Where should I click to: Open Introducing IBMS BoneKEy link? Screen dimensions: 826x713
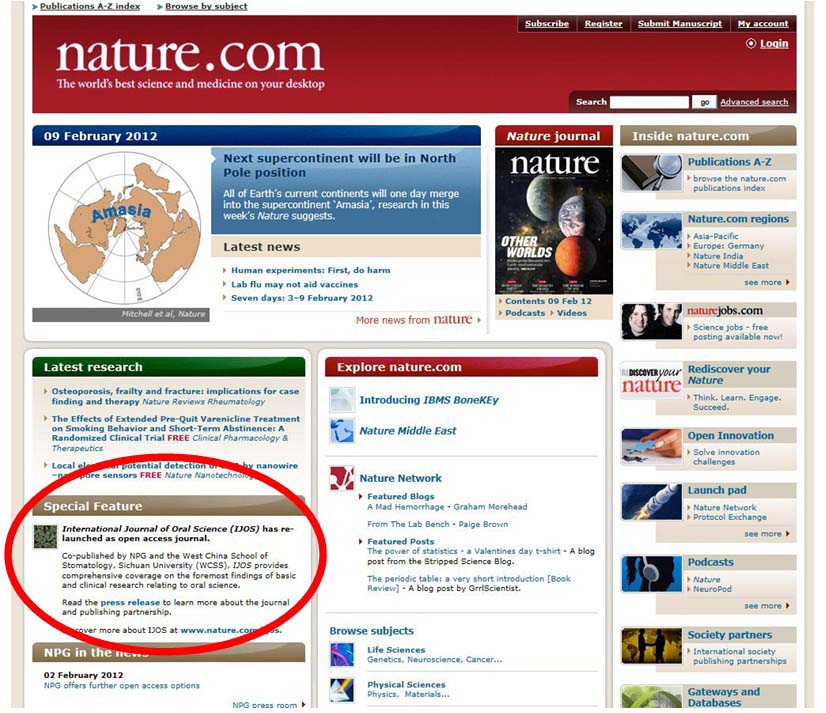(x=429, y=401)
